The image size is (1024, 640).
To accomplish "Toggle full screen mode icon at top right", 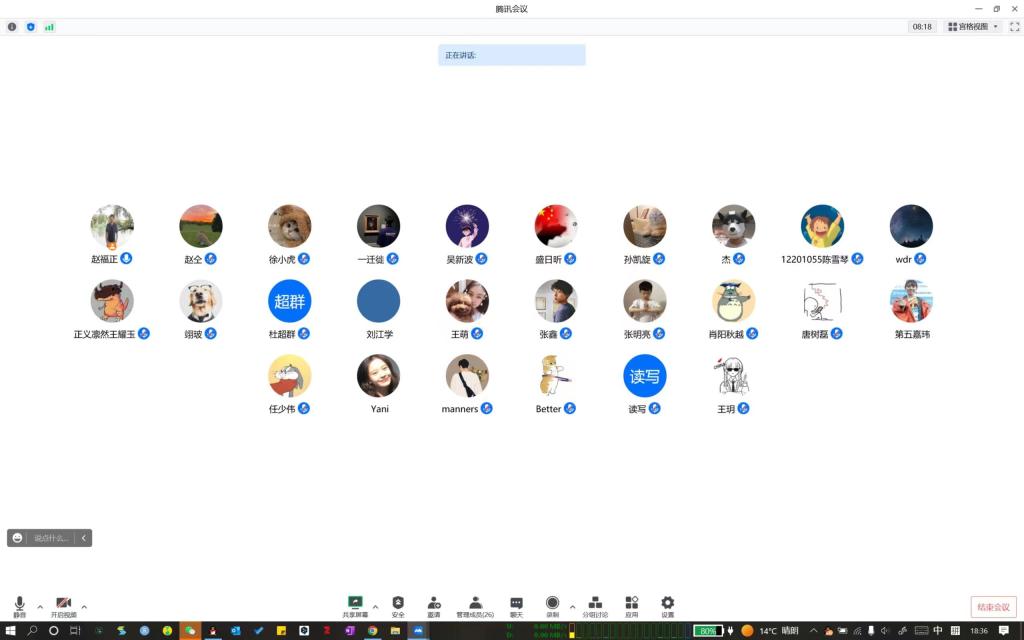I will click(x=1014, y=27).
